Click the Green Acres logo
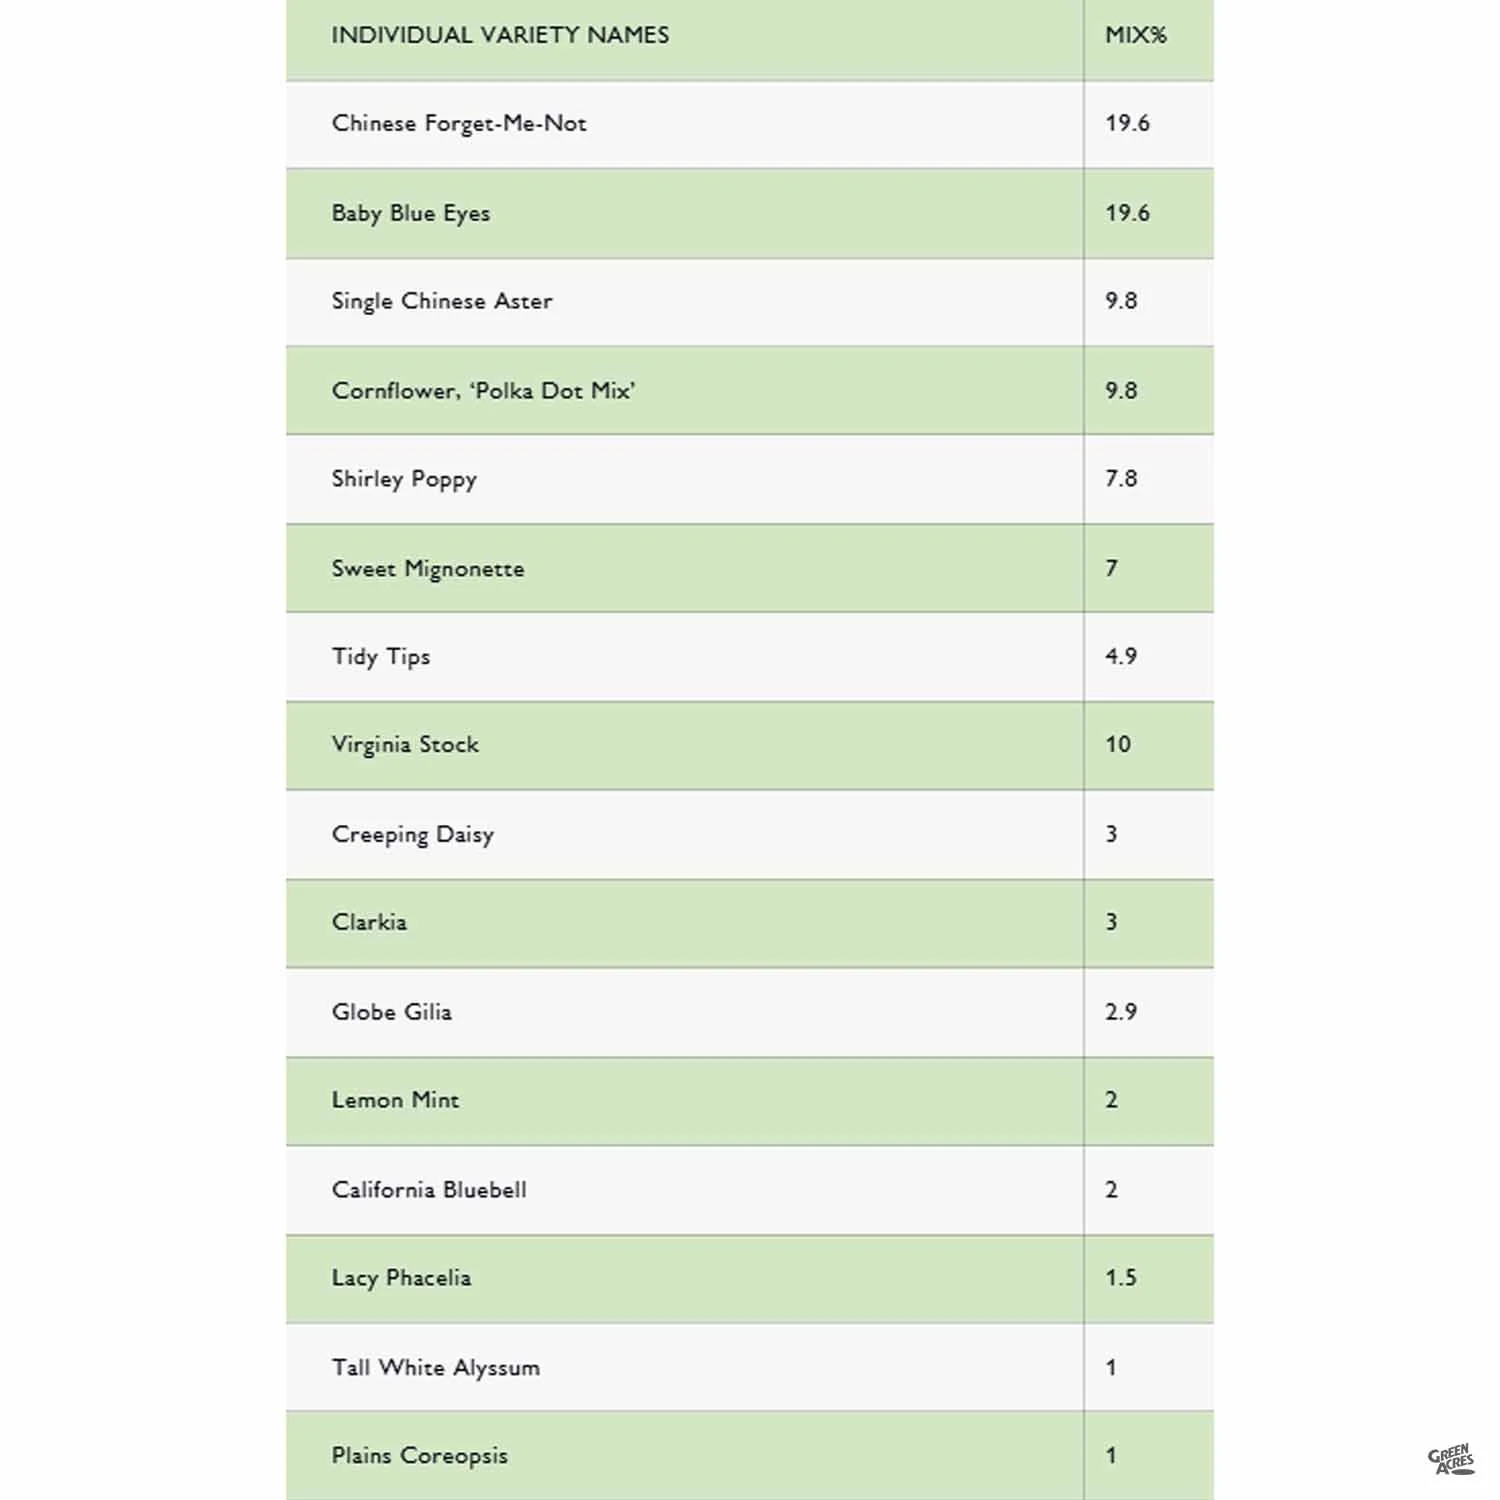Image resolution: width=1500 pixels, height=1500 pixels. tap(1450, 1460)
